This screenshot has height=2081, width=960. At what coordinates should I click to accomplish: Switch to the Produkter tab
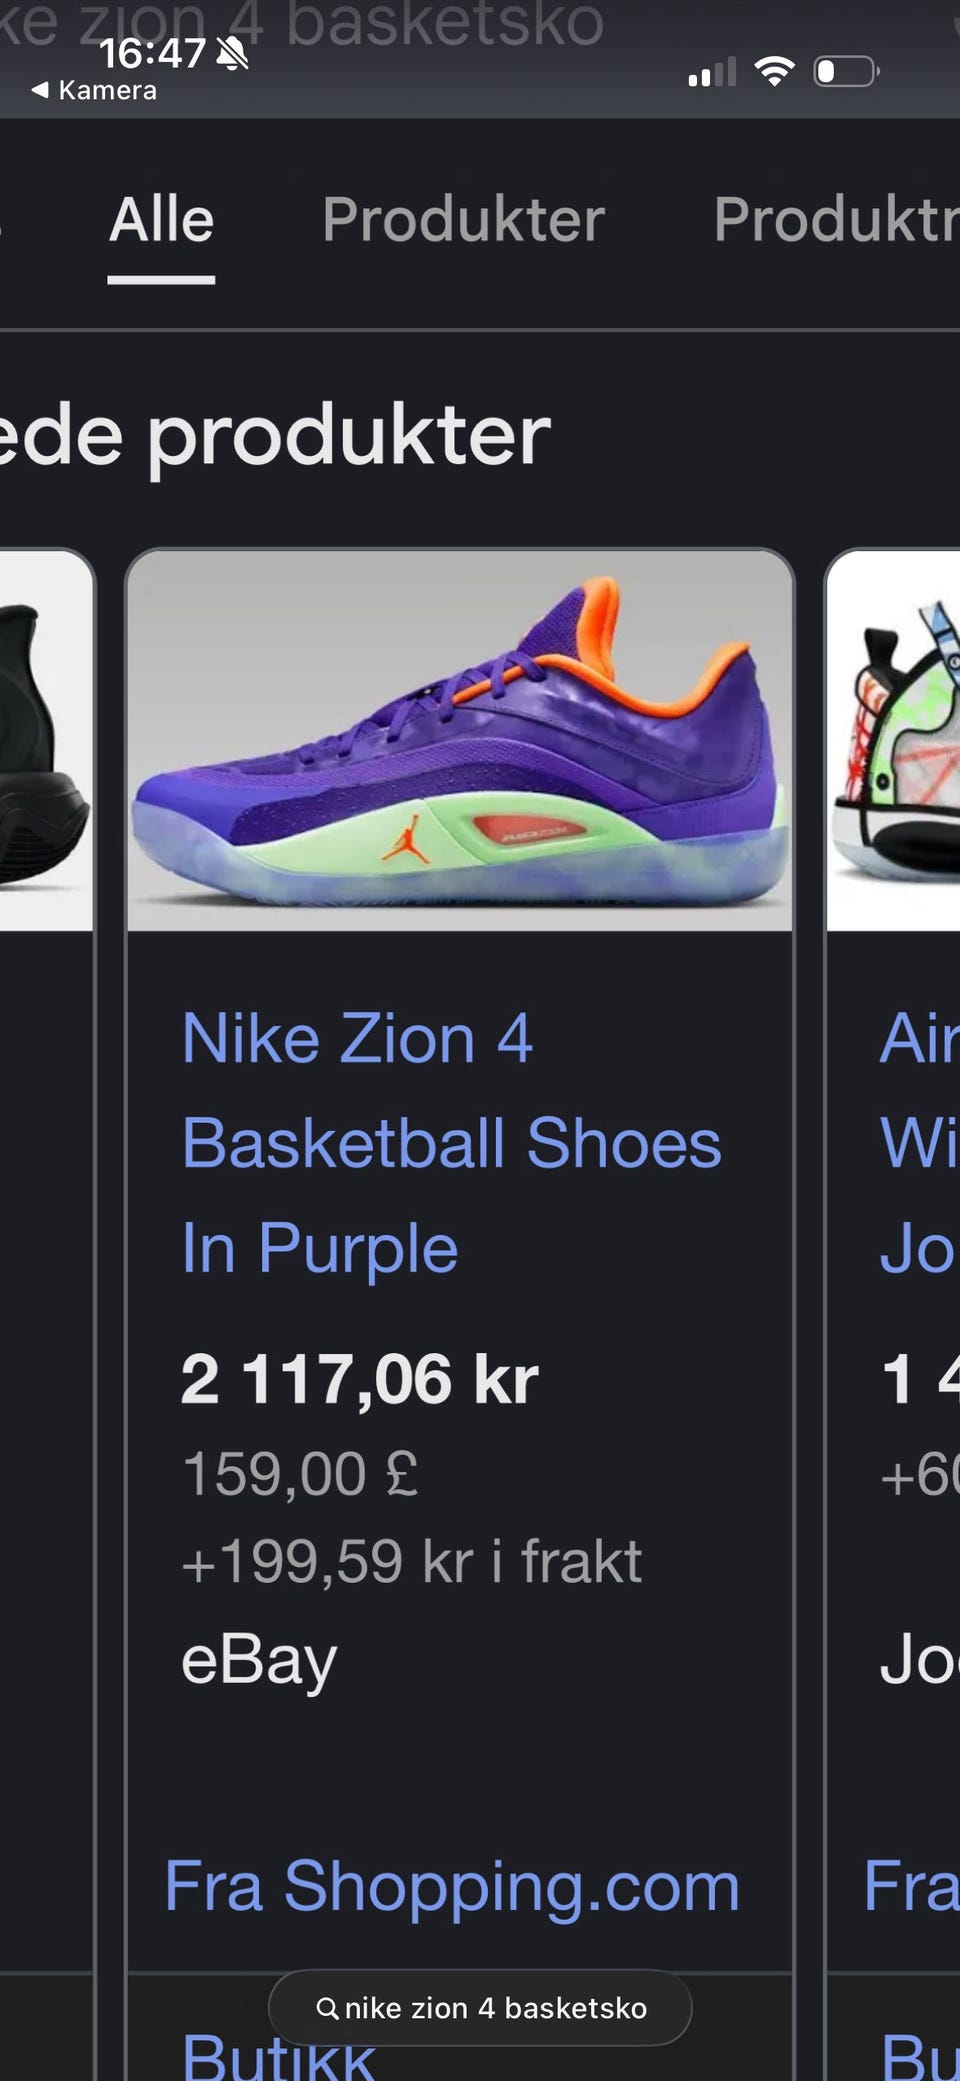pos(463,219)
